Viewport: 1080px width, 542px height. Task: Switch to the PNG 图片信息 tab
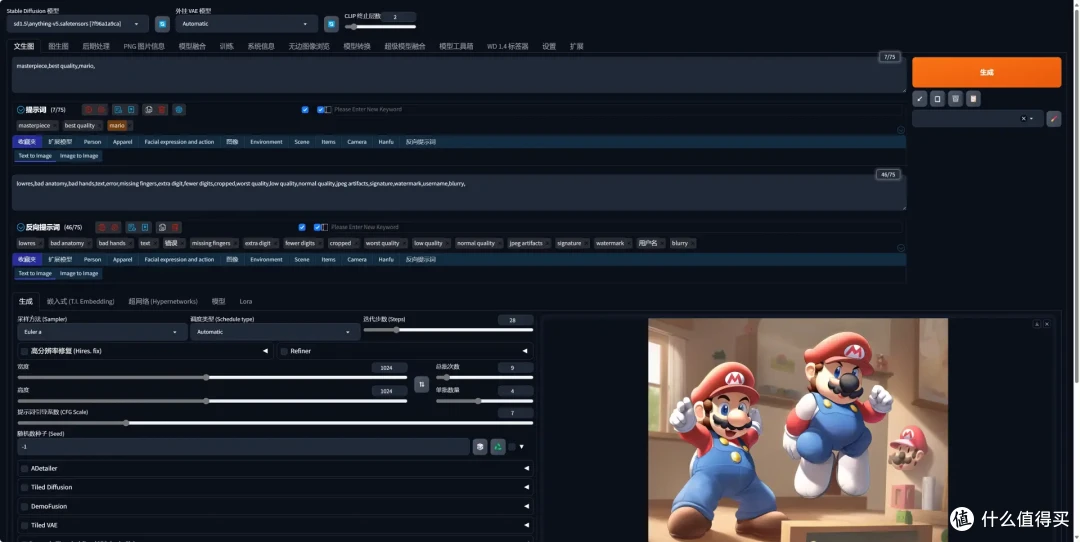coord(144,46)
